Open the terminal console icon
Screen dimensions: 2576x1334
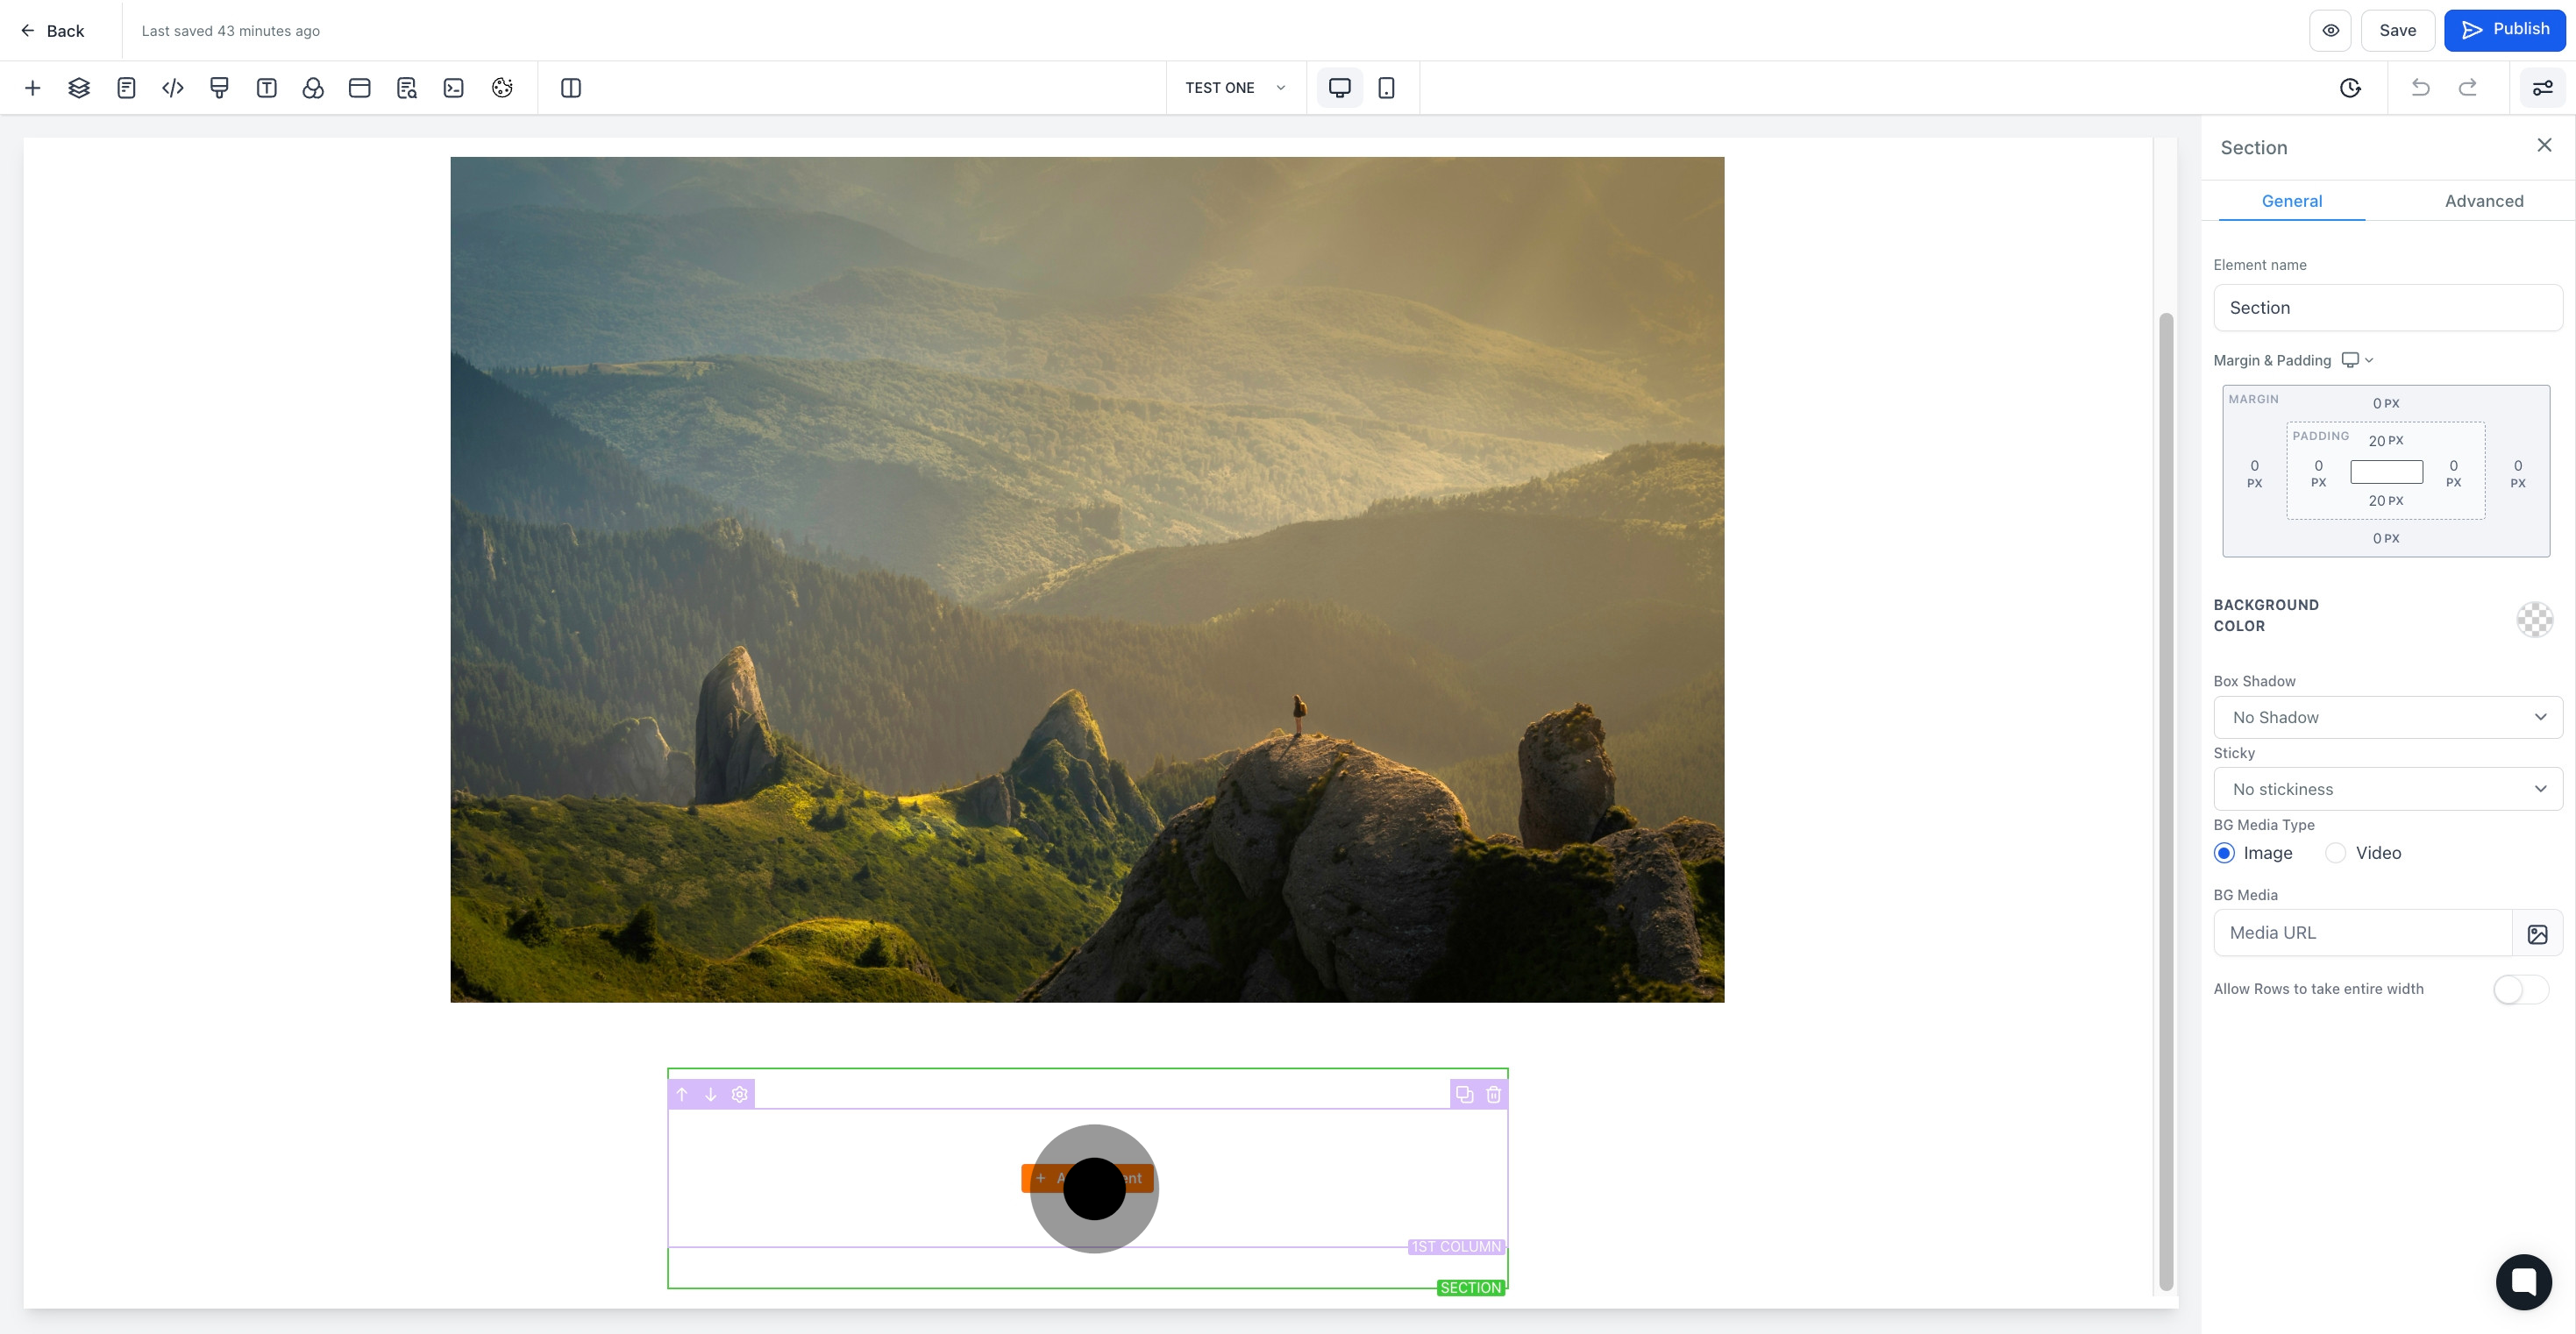pos(454,88)
